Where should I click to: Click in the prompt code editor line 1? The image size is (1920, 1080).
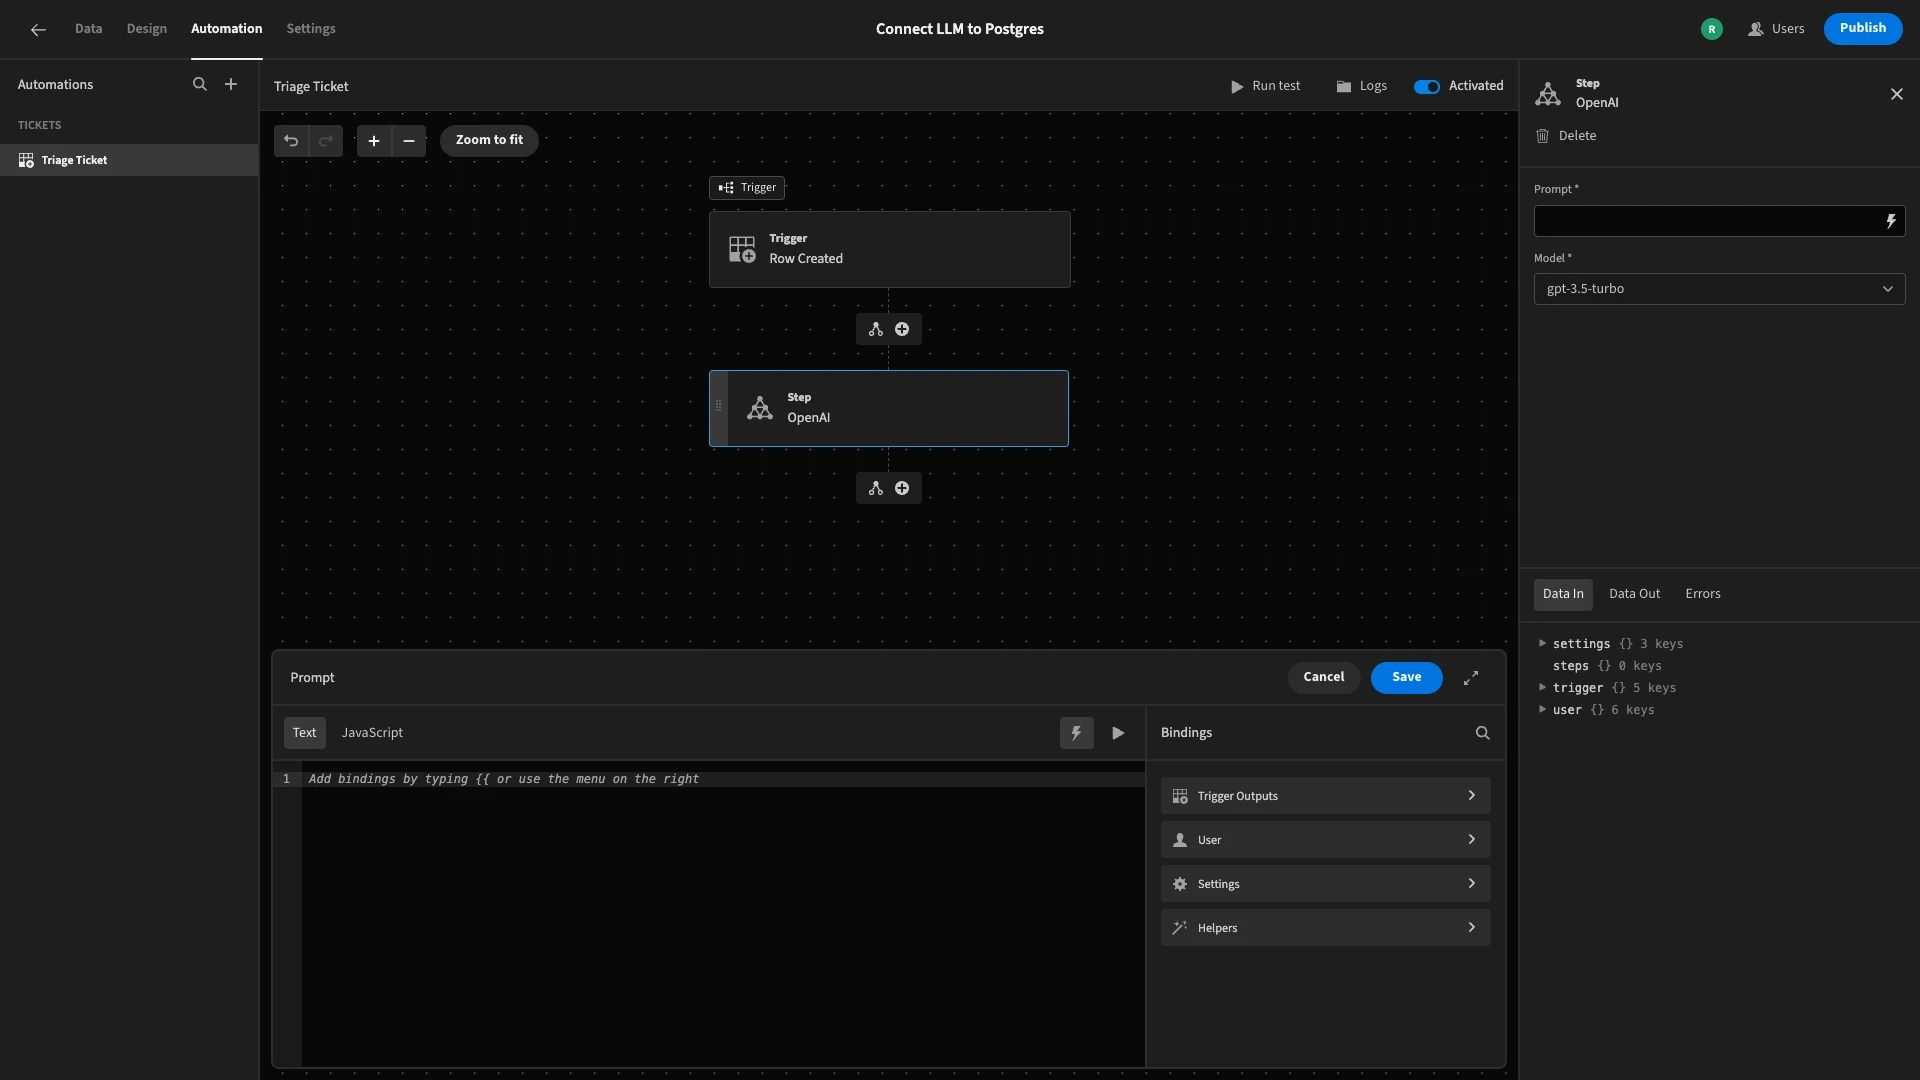point(723,779)
